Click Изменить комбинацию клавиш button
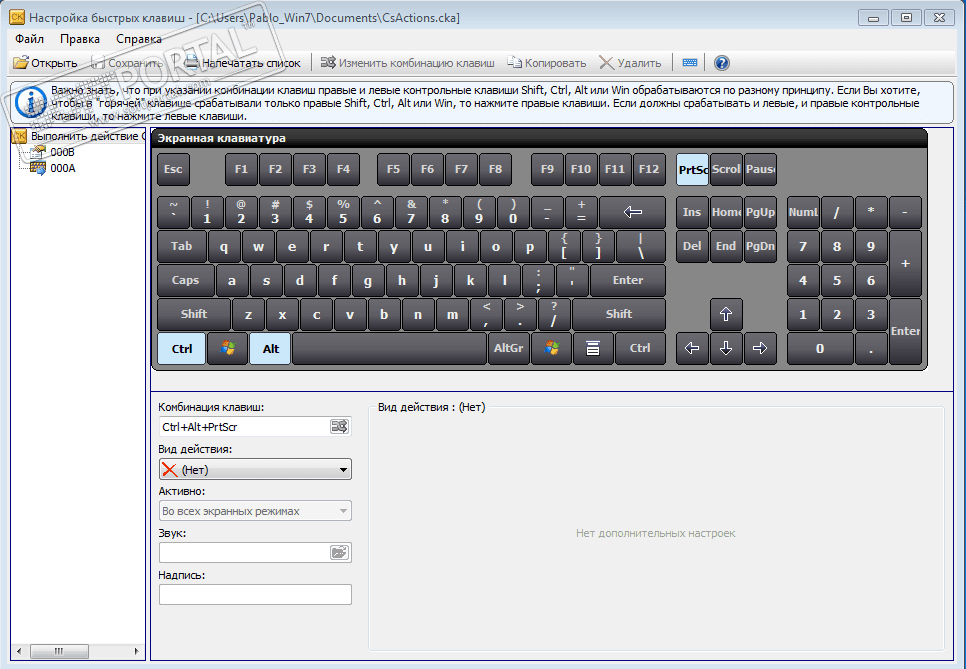Viewport: 966px width, 669px height. (408, 63)
